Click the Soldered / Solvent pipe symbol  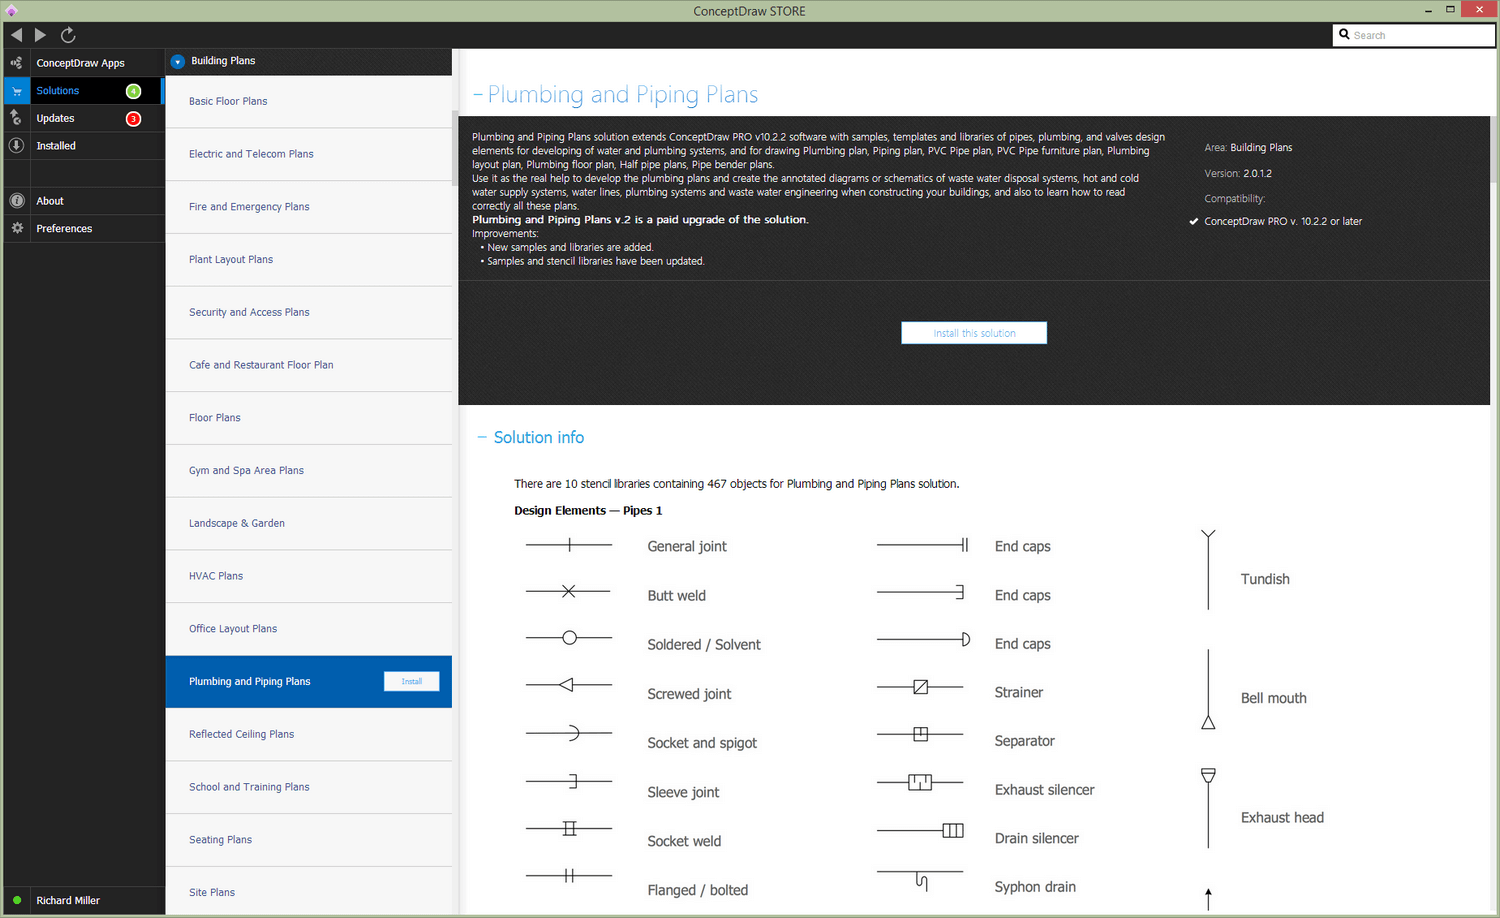coord(569,638)
